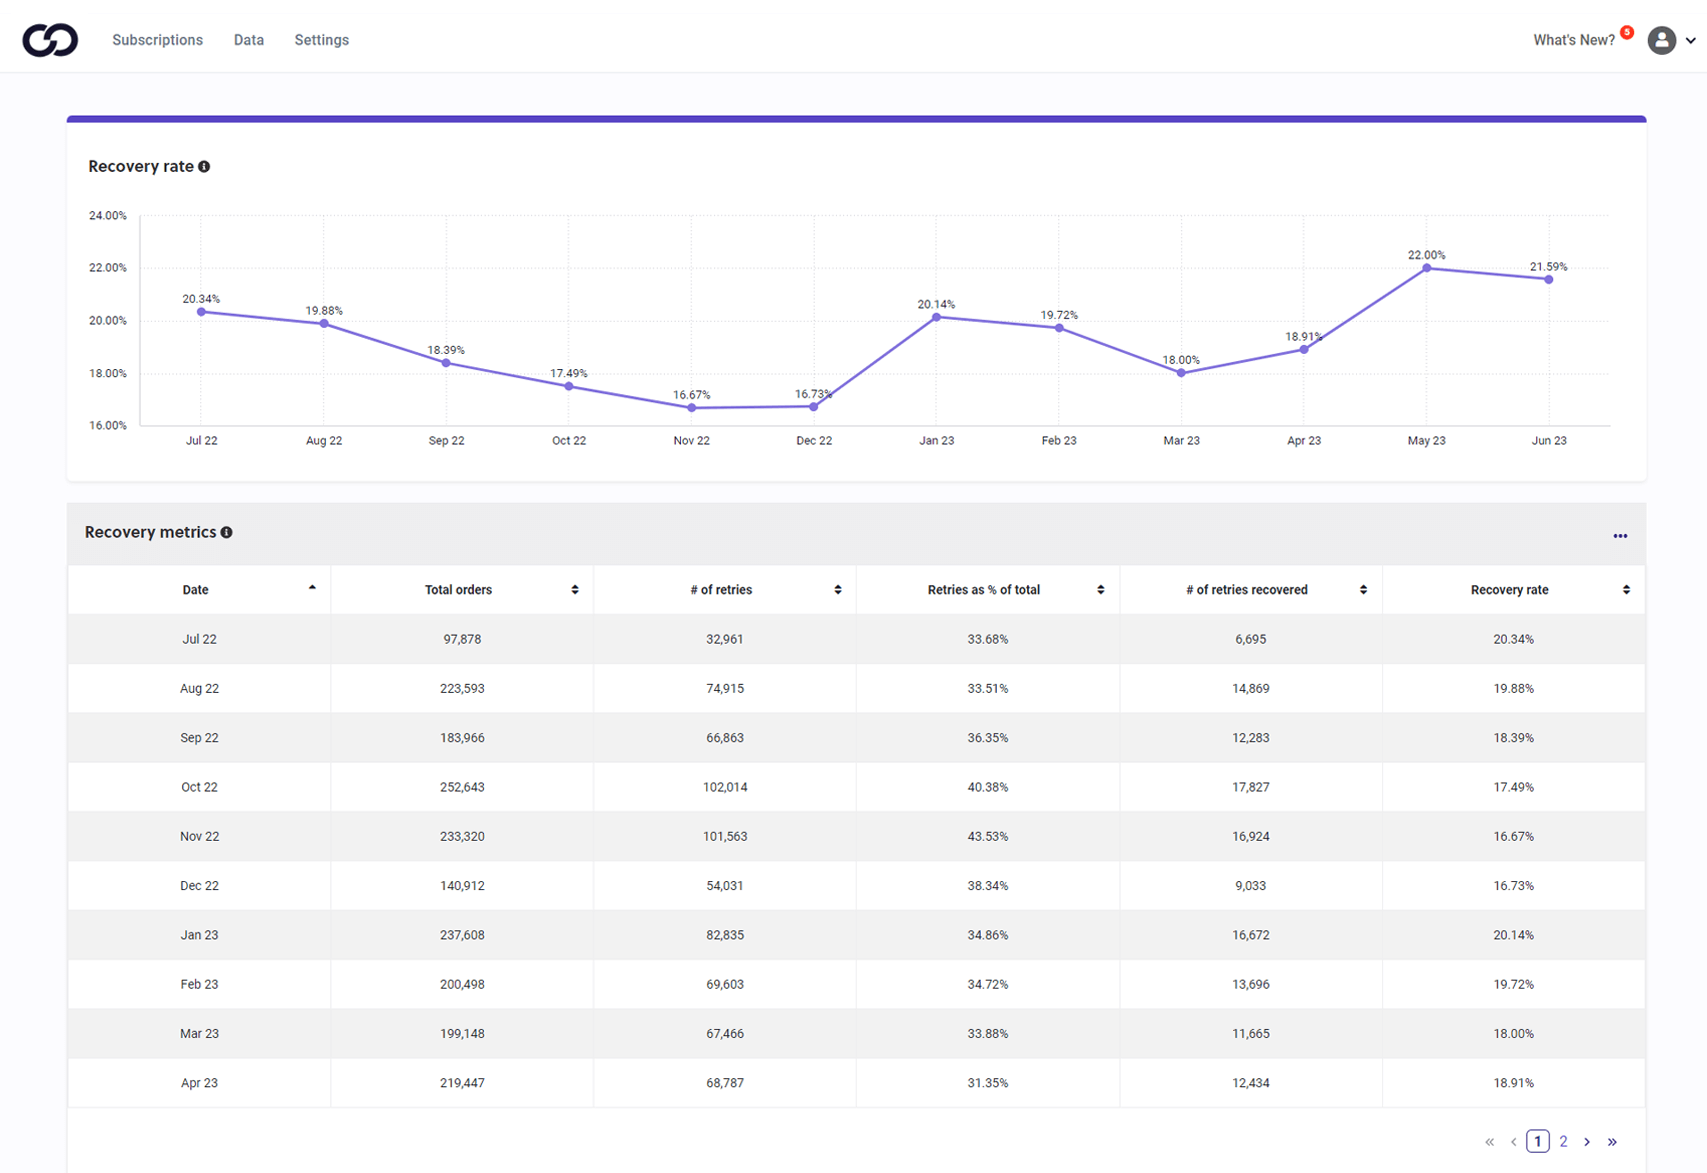This screenshot has height=1173, width=1707.
Task: Click the Recovery rate info icon
Action: (x=204, y=167)
